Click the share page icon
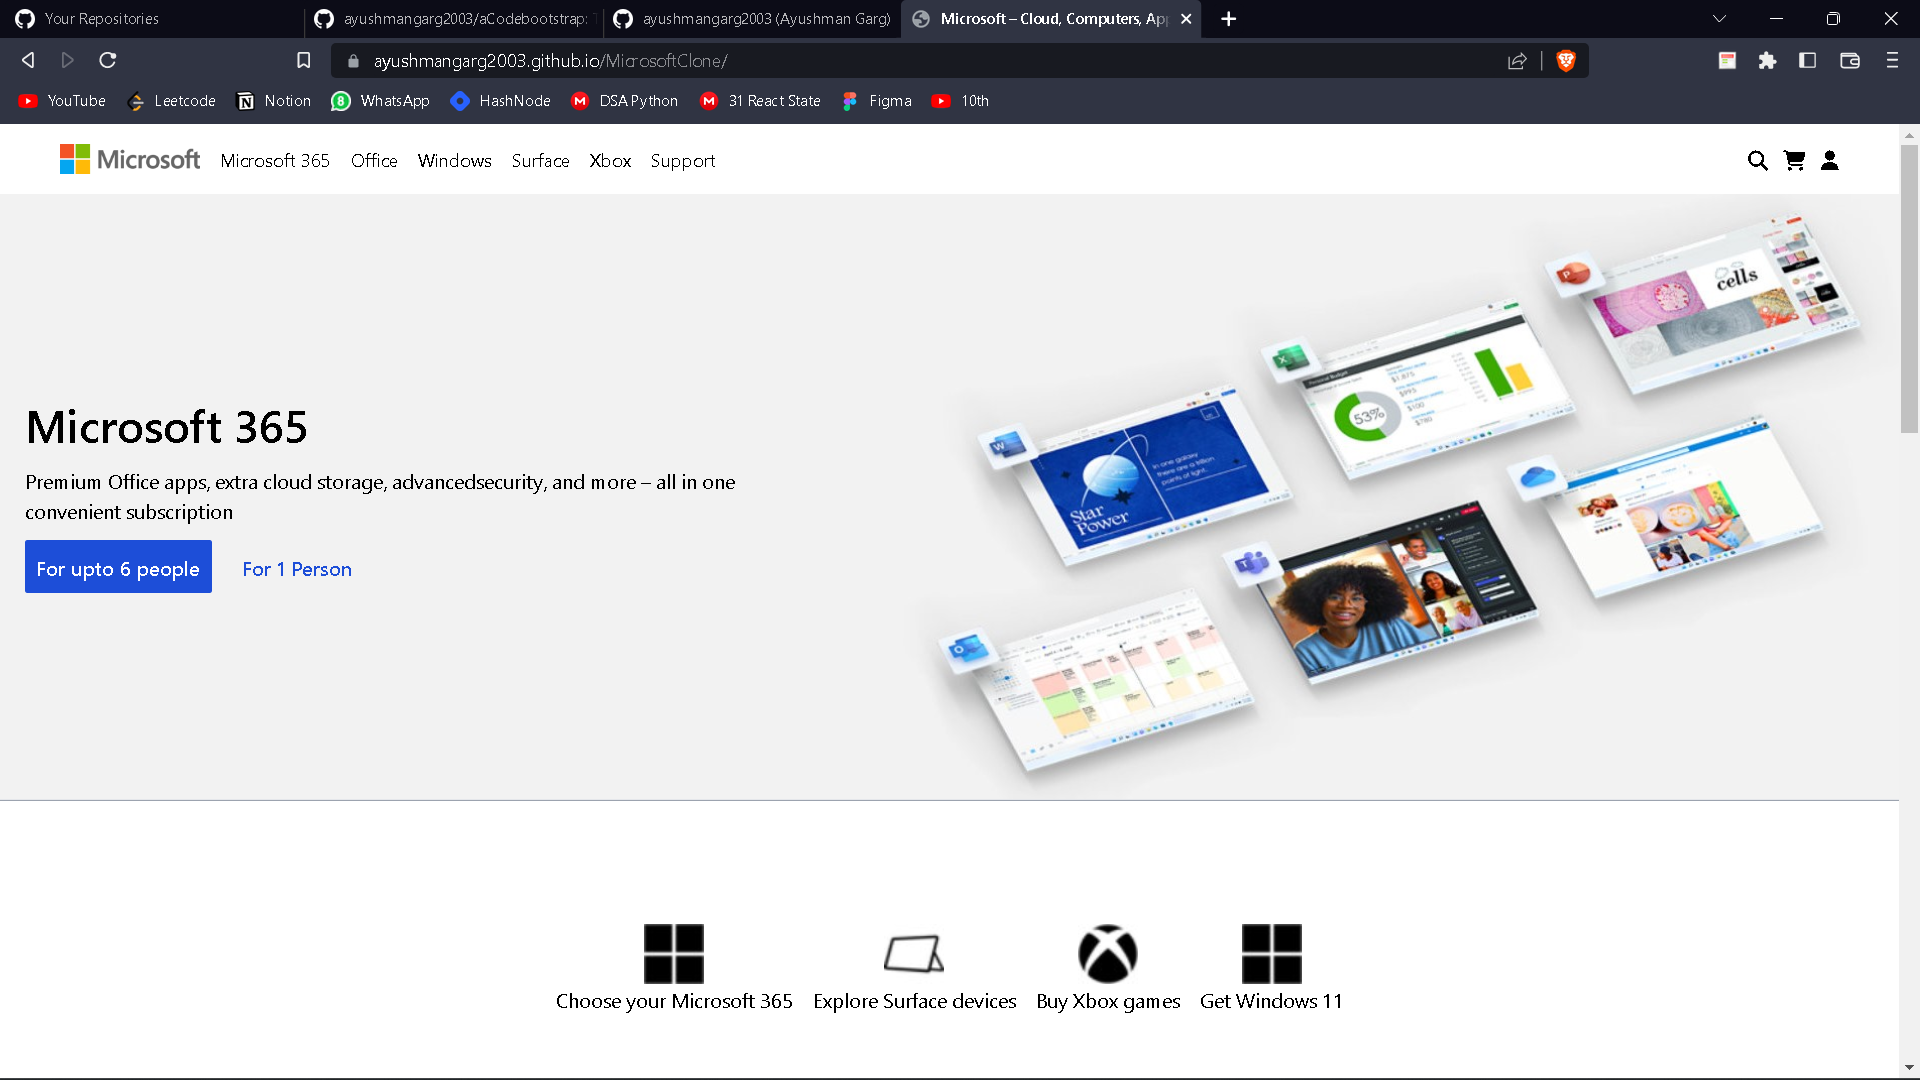The height and width of the screenshot is (1080, 1920). coord(1517,61)
